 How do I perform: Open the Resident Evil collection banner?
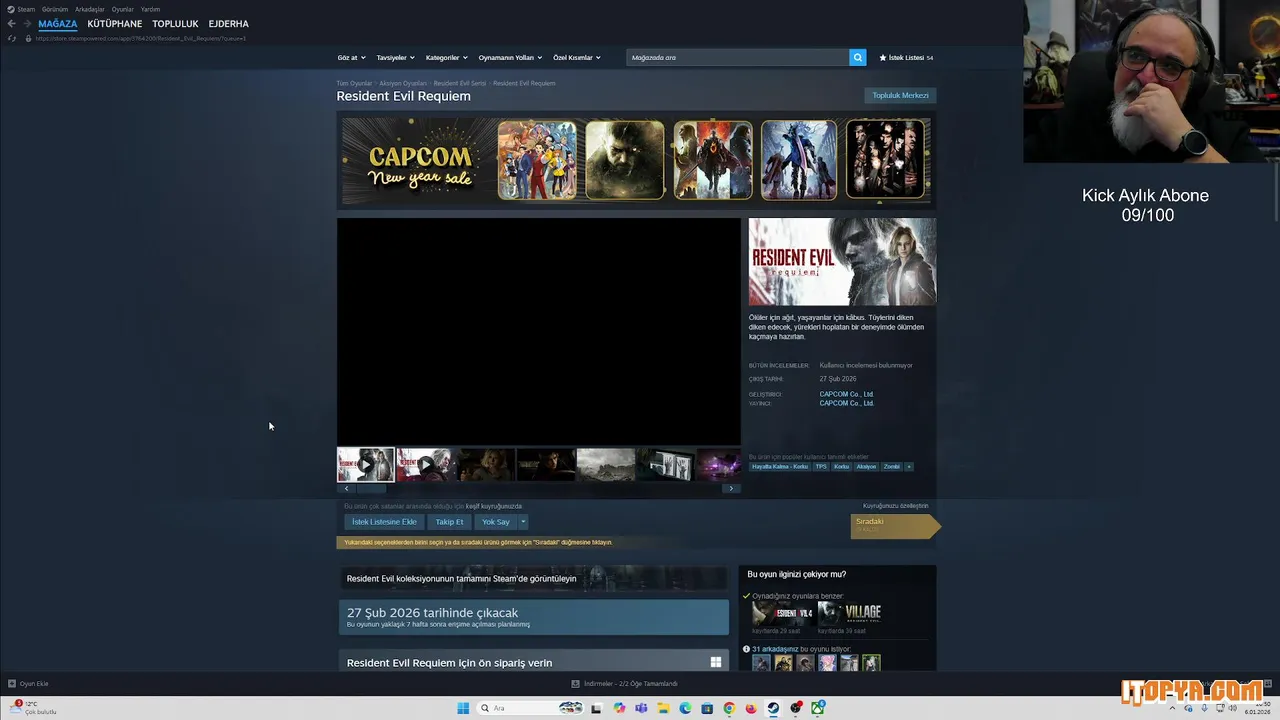tap(532, 578)
